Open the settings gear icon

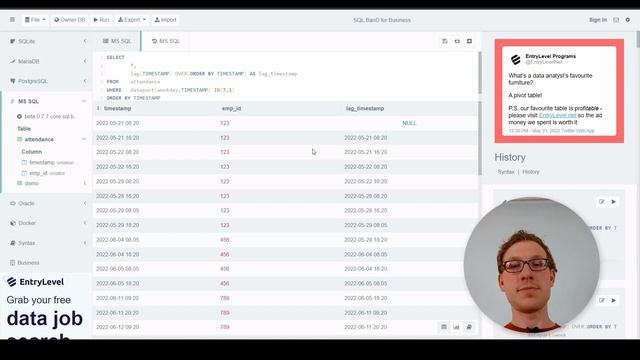[628, 20]
